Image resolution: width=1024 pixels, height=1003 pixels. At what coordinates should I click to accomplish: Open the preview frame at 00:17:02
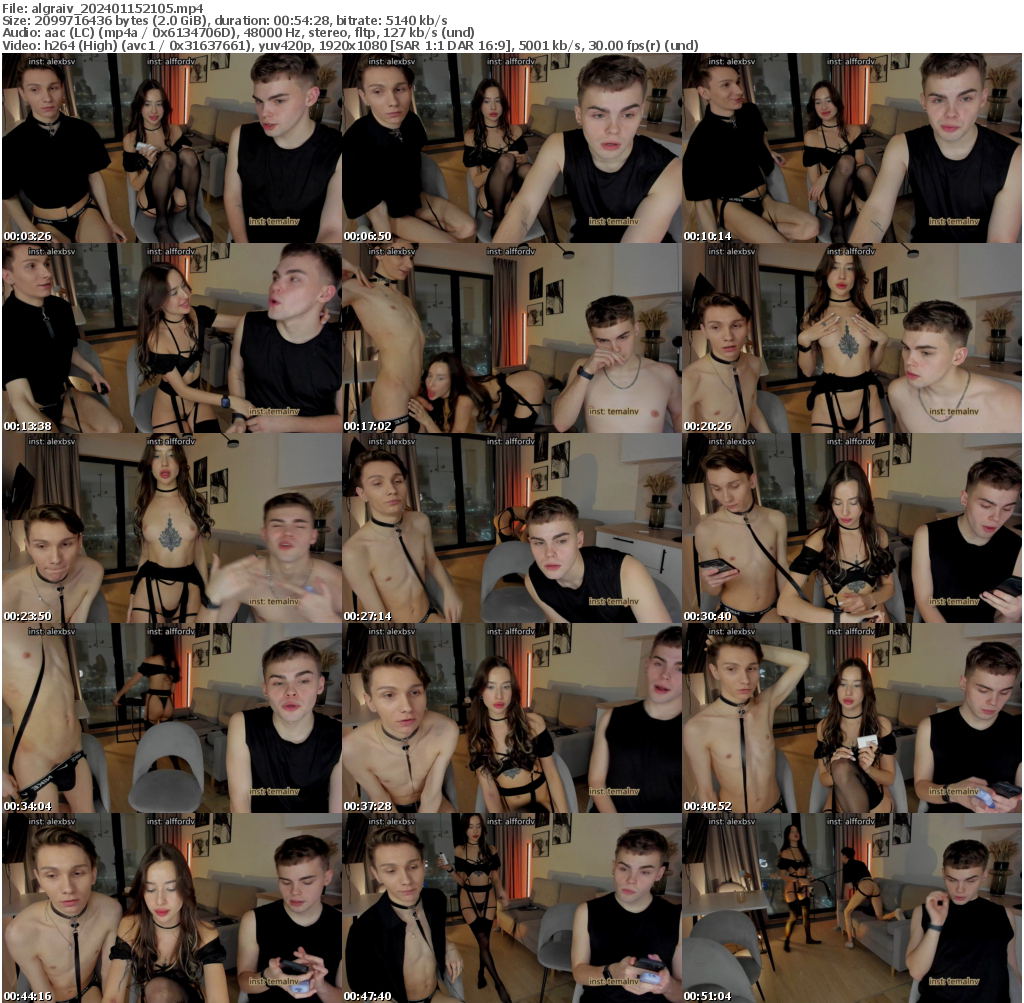pyautogui.click(x=511, y=338)
